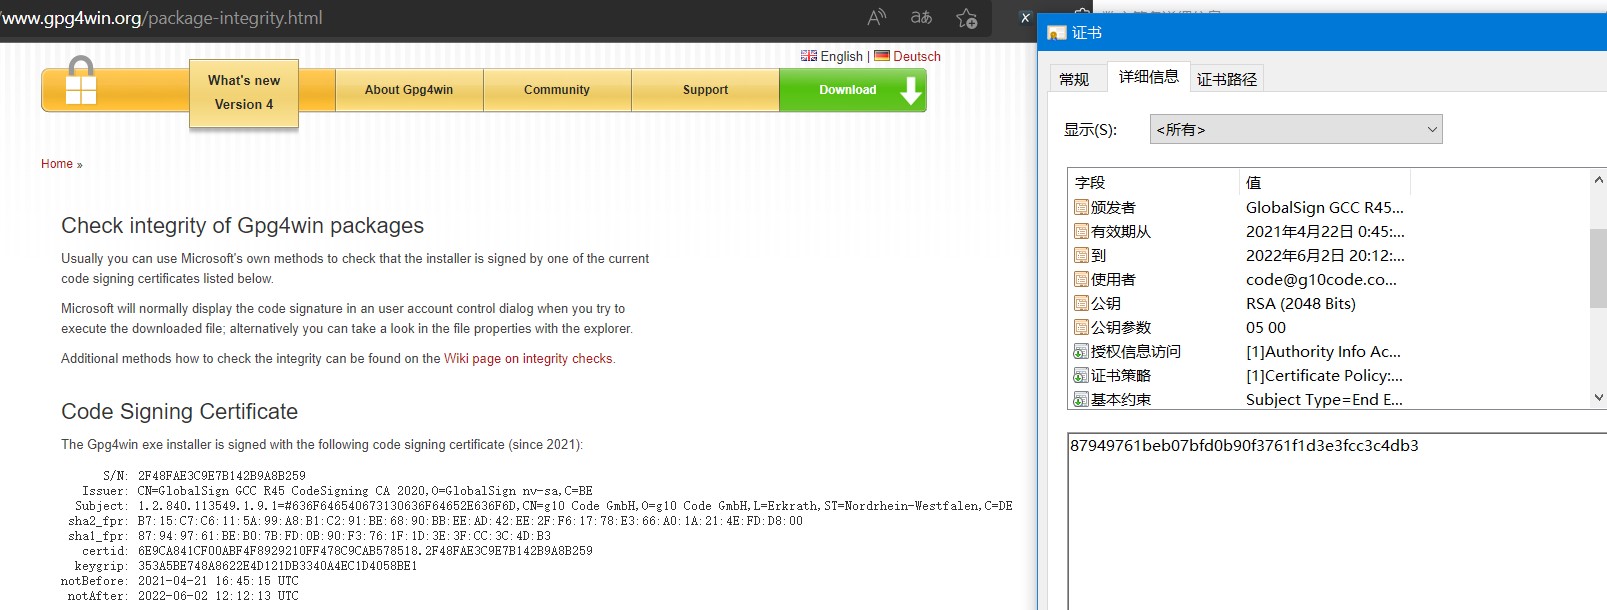Switch site language to English
This screenshot has width=1607, height=610.
coord(841,56)
